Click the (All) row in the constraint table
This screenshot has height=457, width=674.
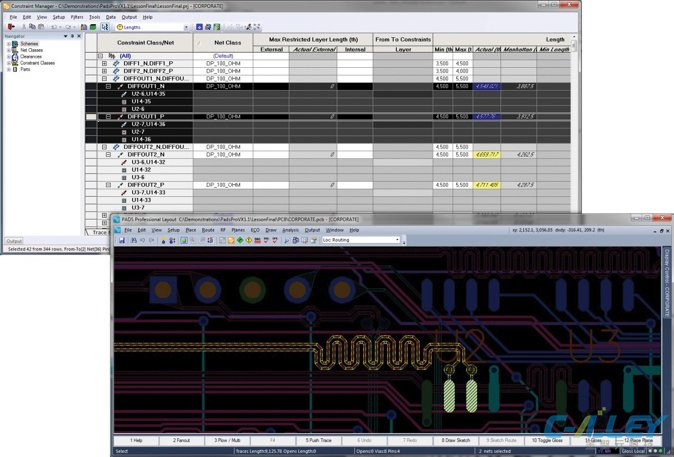[125, 56]
